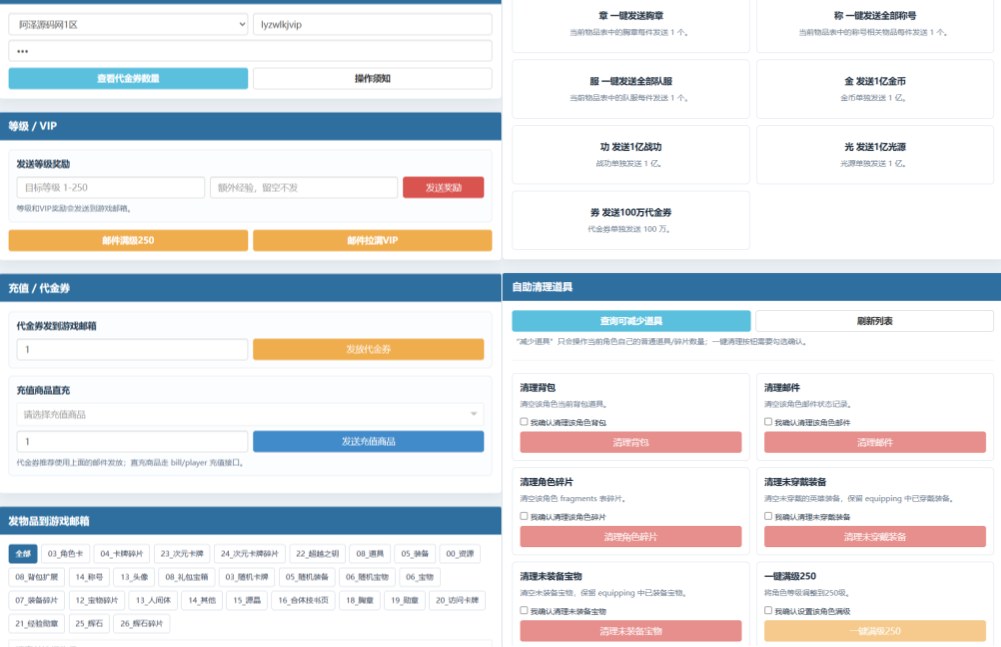
Task: Select the 21_经验勋章 category tag
Action: coord(36,623)
